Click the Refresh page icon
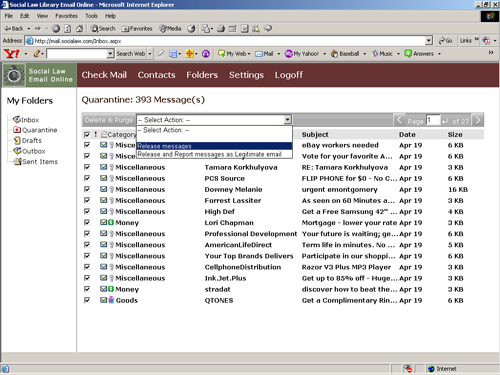This screenshot has height=375, width=500. (x=68, y=29)
